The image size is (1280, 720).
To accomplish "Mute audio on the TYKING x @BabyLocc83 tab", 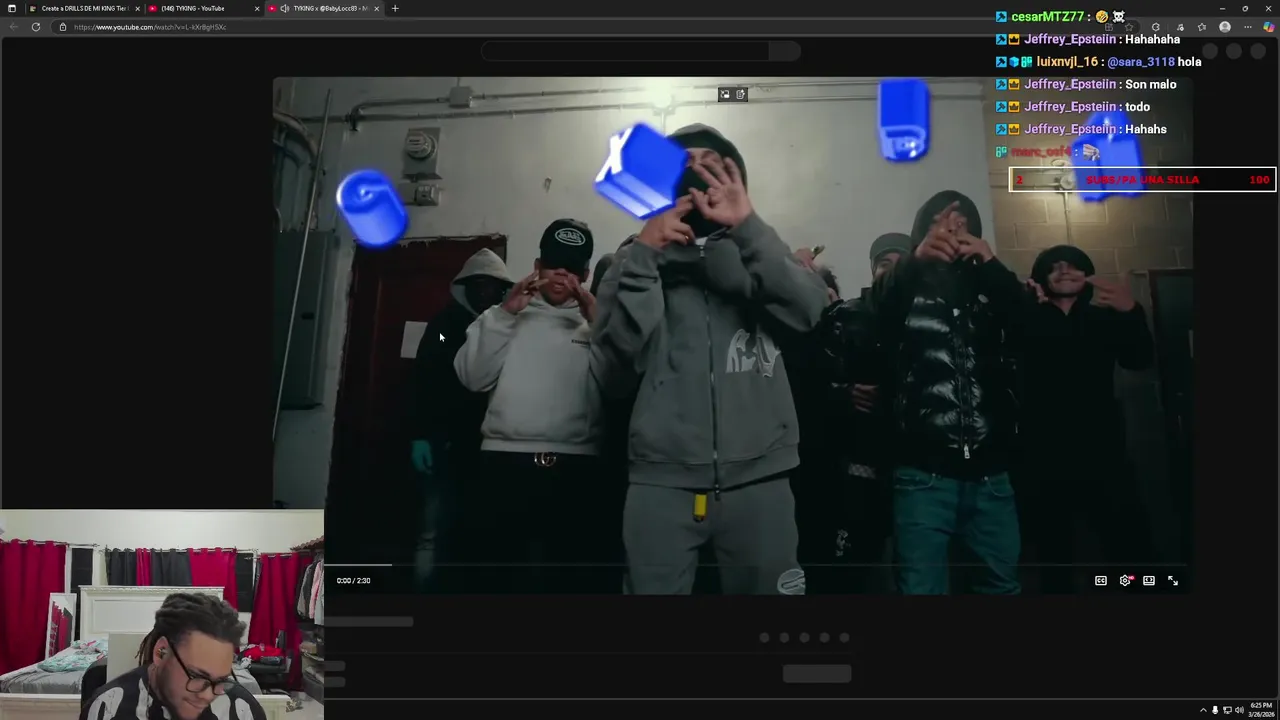I will [285, 8].
